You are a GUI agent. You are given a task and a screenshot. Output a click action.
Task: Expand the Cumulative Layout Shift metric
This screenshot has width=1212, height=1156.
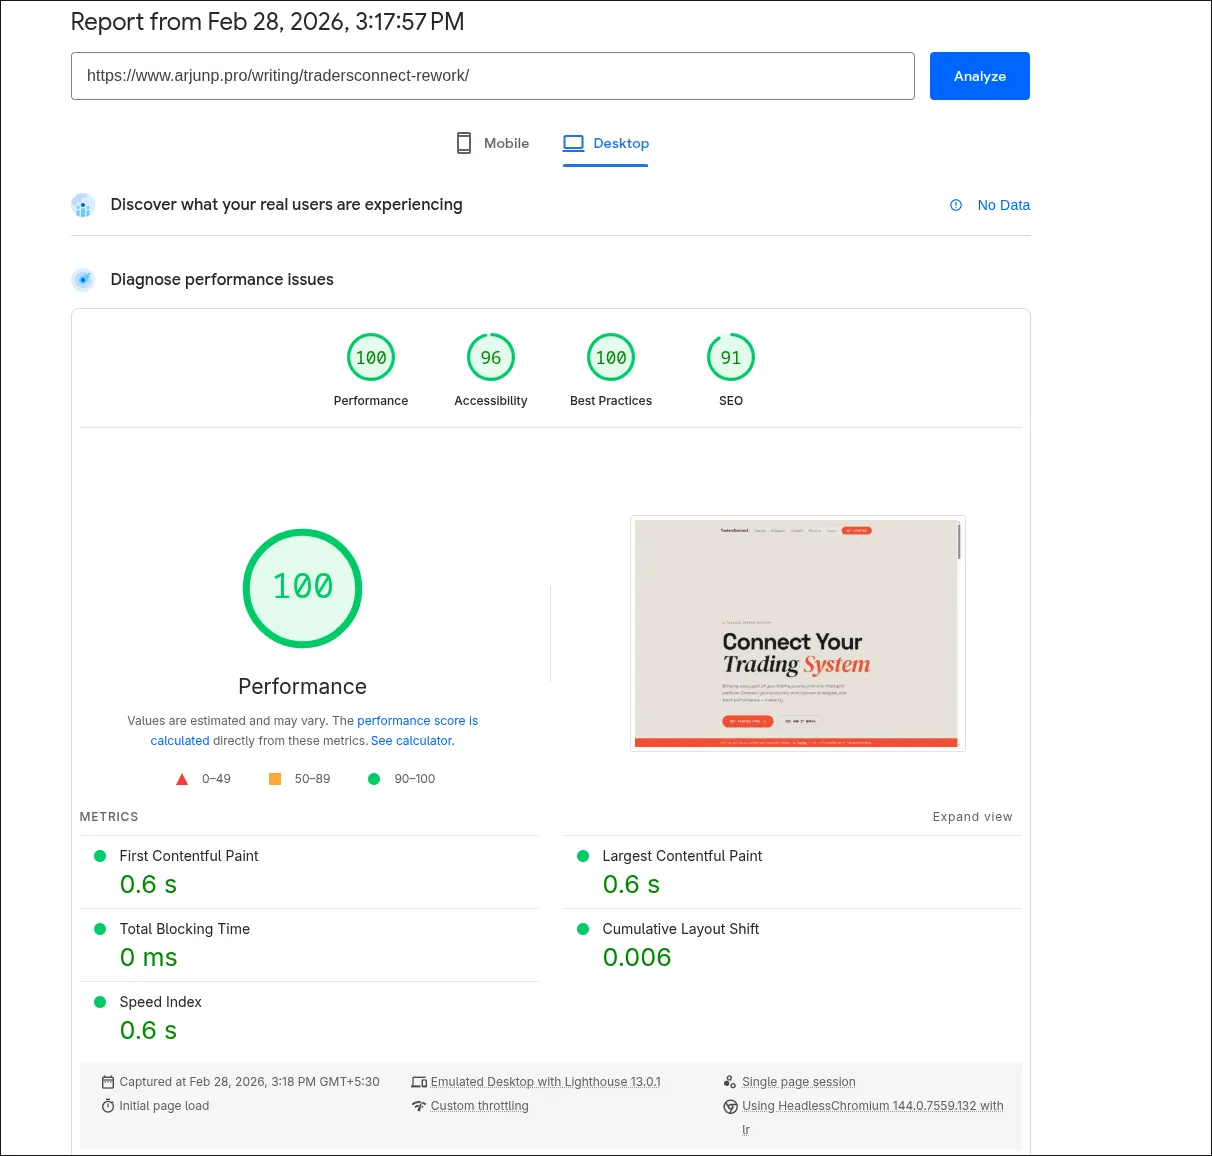click(x=680, y=929)
